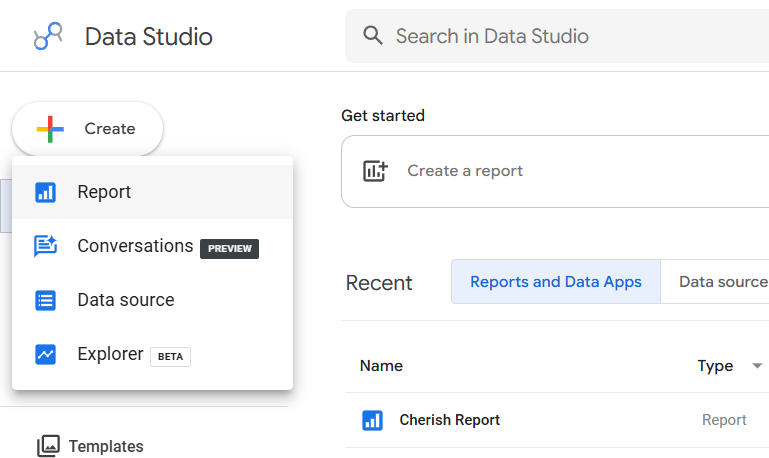Click the Report bar chart icon in menu
The height and width of the screenshot is (458, 769).
click(46, 192)
